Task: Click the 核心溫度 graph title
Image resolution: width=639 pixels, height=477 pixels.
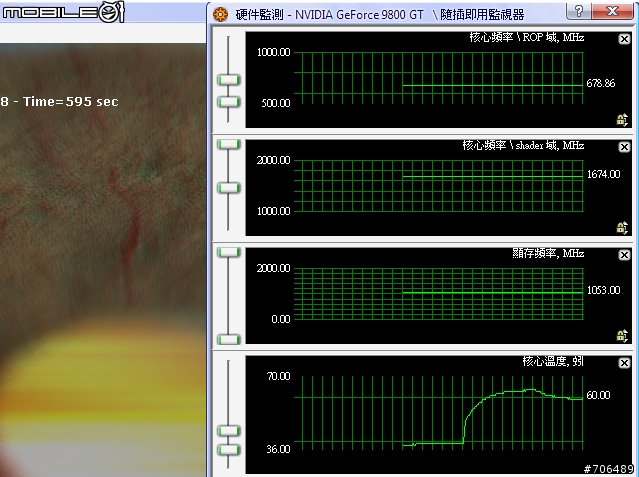Action: (x=553, y=361)
